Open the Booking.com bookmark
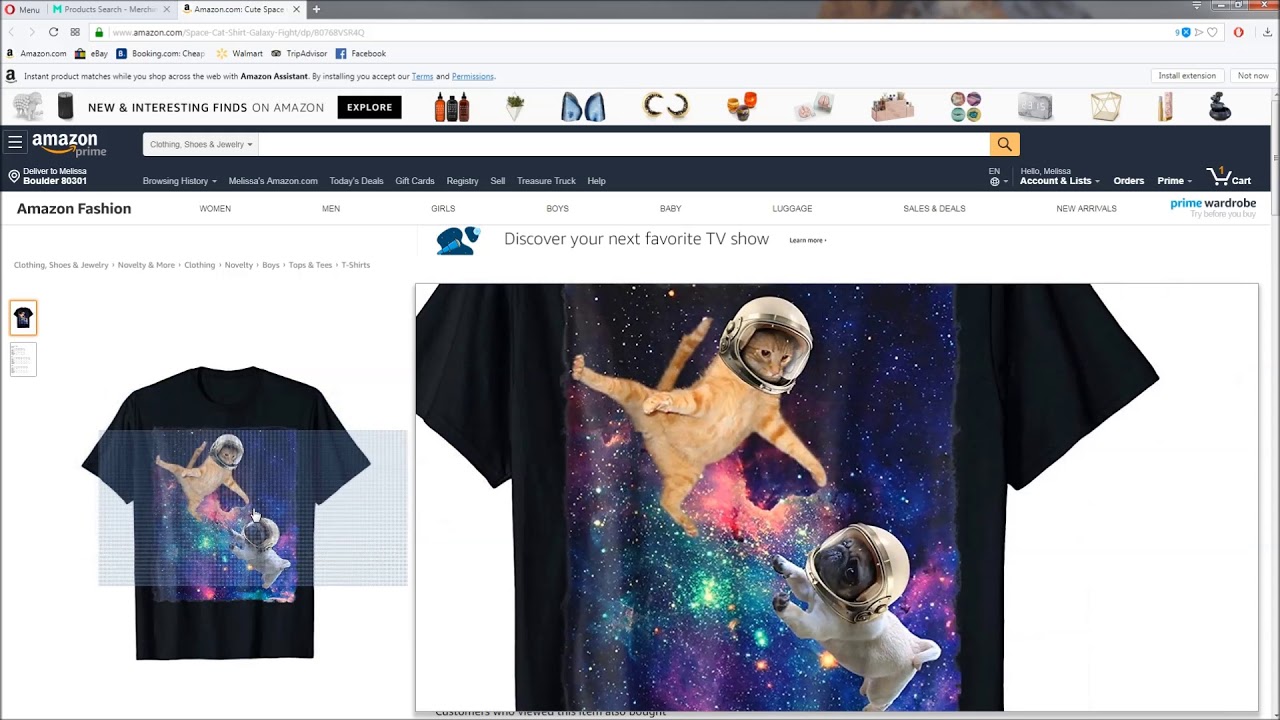The image size is (1280, 720). pos(161,54)
